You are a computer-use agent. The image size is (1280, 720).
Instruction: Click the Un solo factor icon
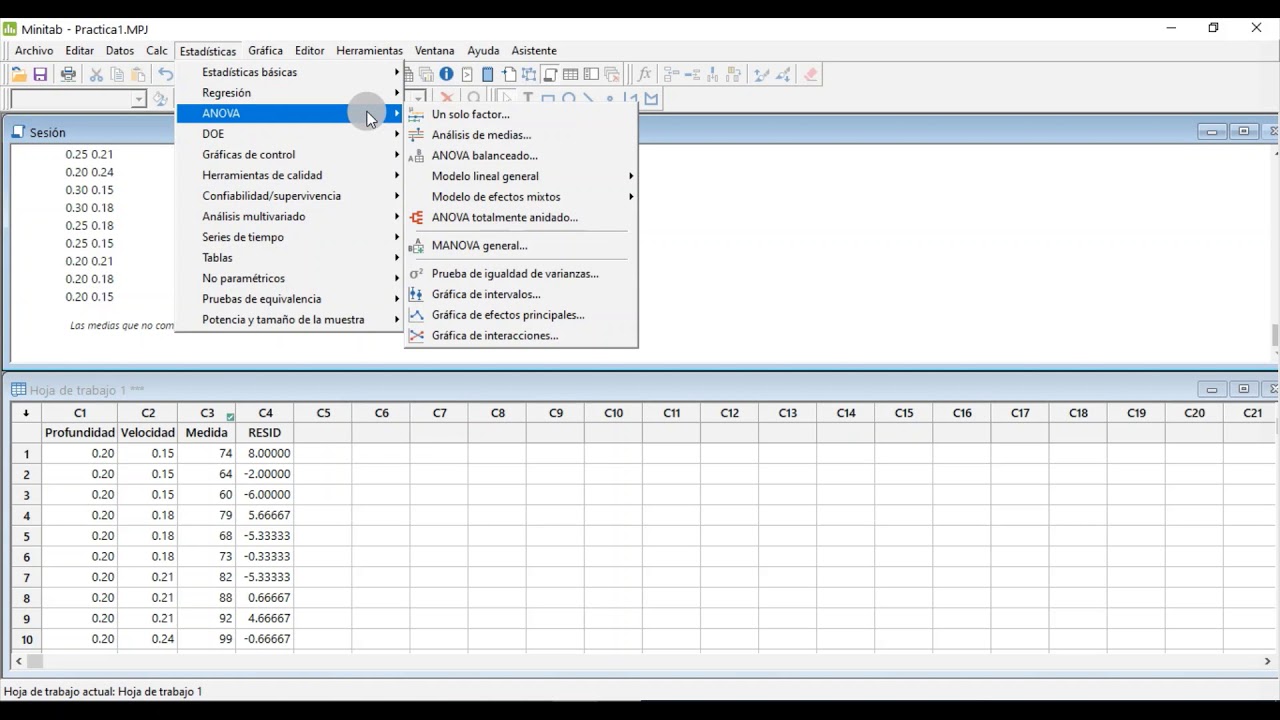click(x=416, y=115)
